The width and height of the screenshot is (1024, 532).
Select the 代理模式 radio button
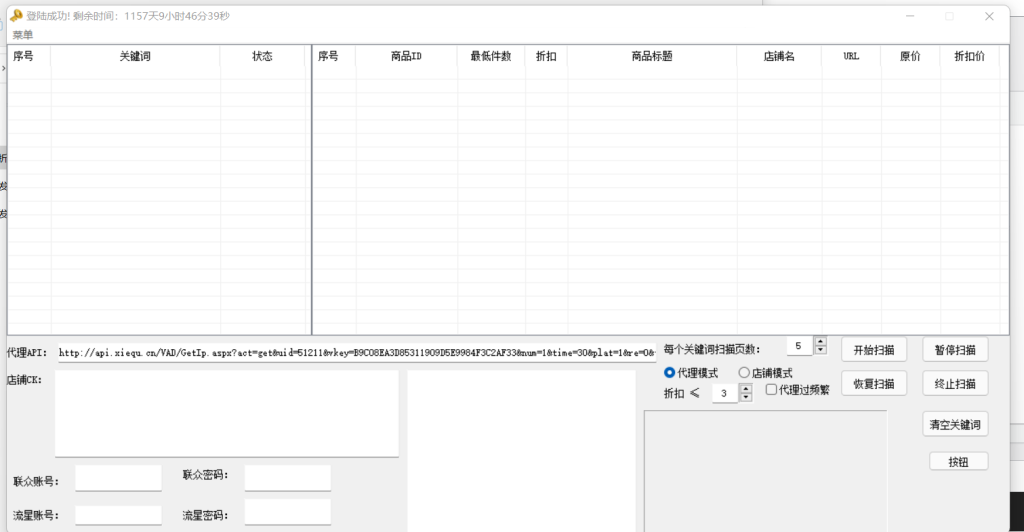670,373
